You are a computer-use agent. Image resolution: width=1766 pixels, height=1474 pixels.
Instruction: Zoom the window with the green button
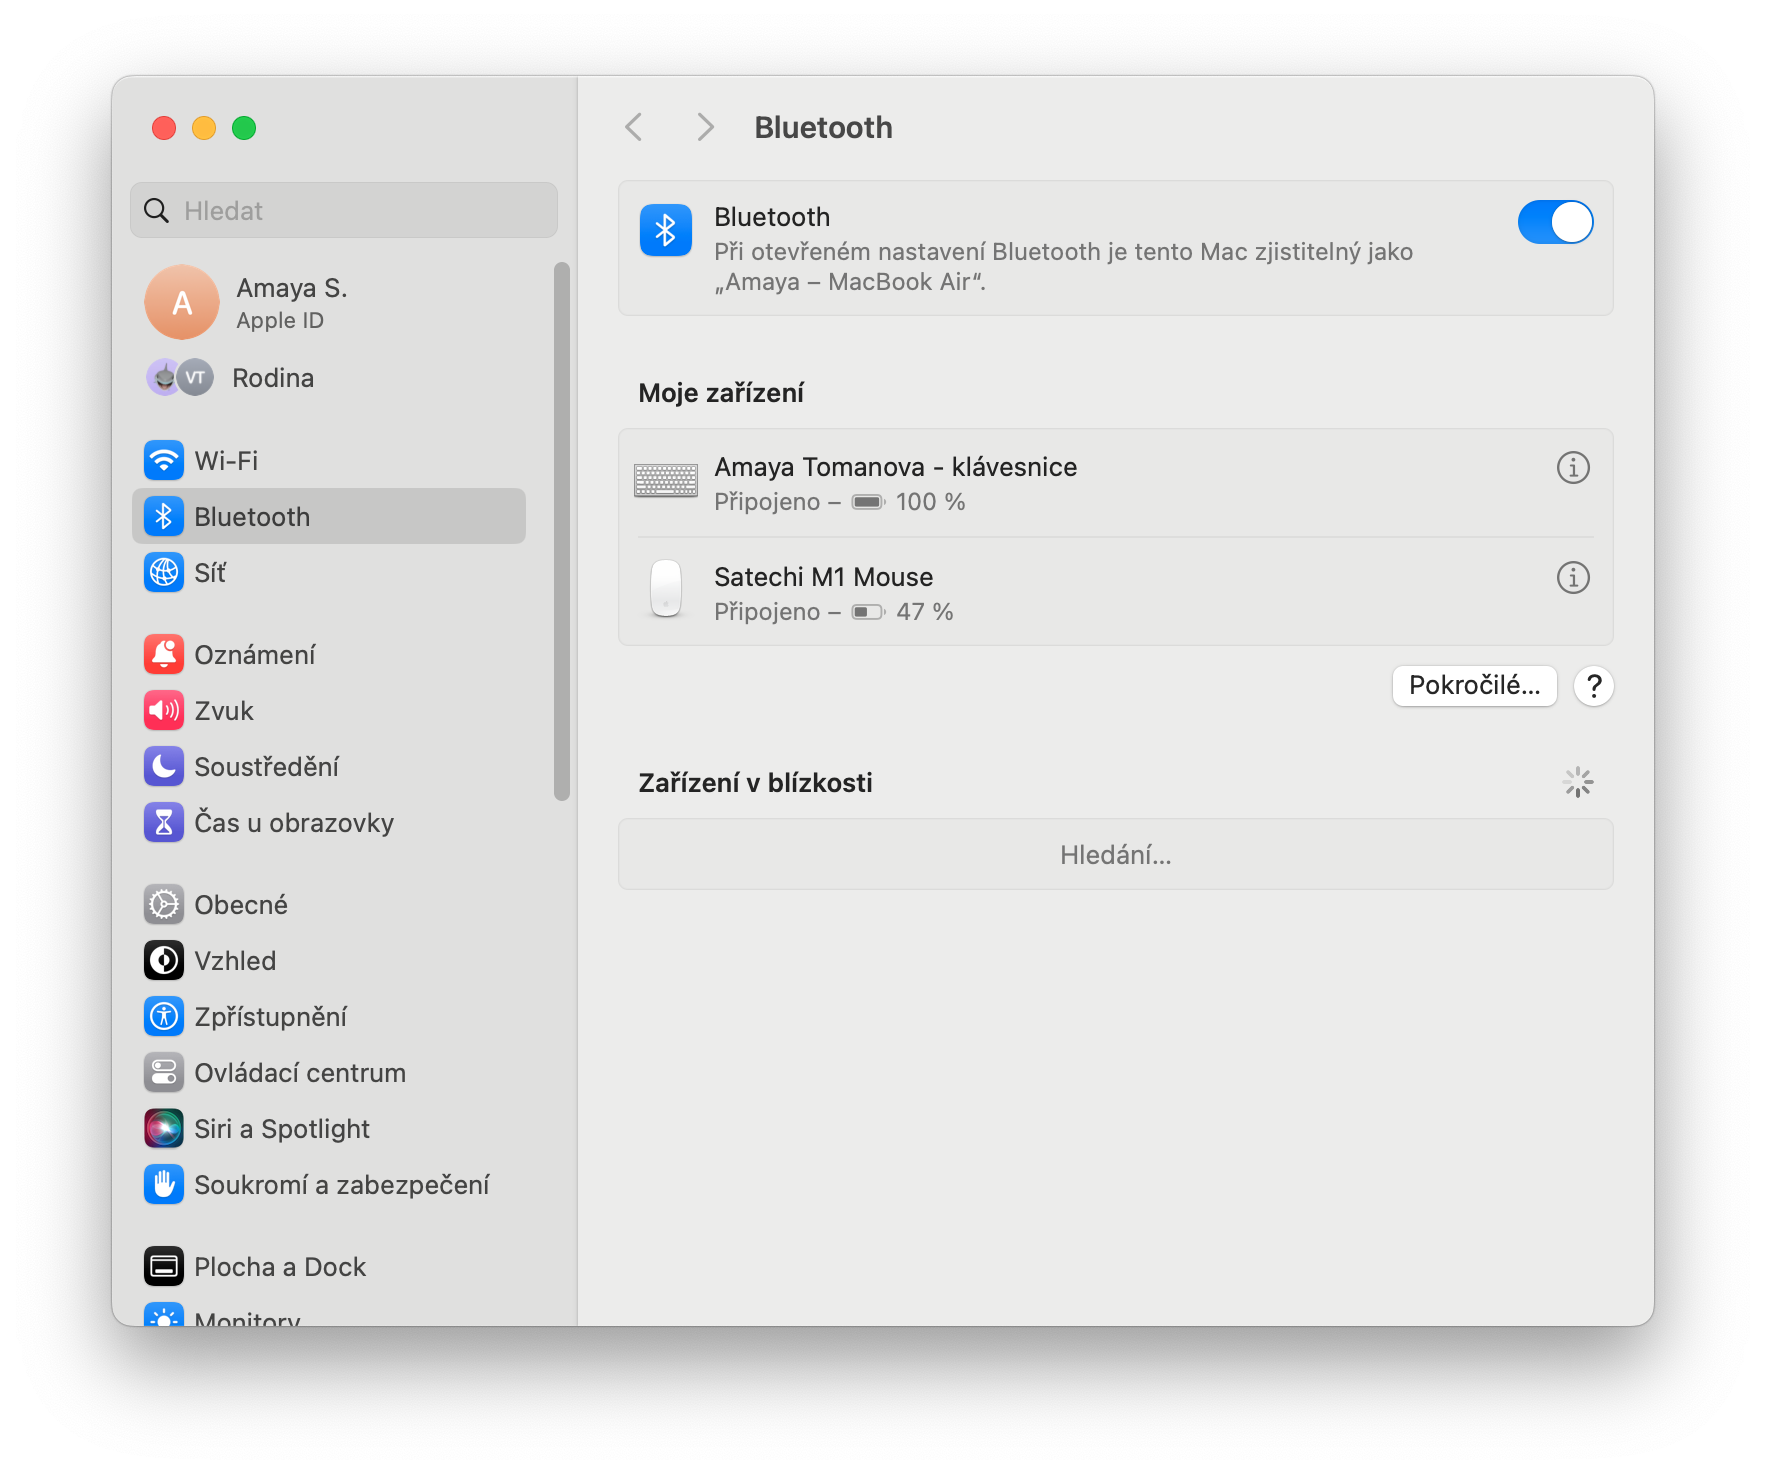tap(244, 128)
